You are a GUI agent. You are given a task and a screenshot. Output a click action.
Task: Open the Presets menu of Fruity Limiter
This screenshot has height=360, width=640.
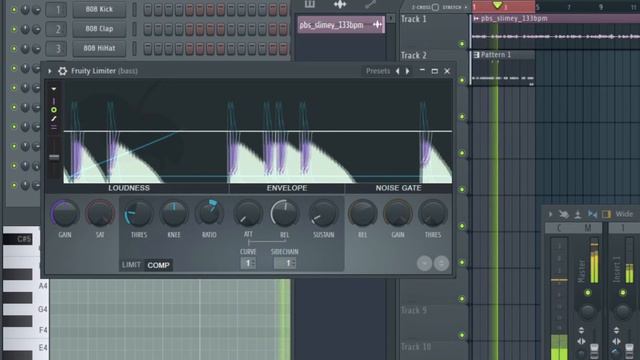pyautogui.click(x=378, y=71)
